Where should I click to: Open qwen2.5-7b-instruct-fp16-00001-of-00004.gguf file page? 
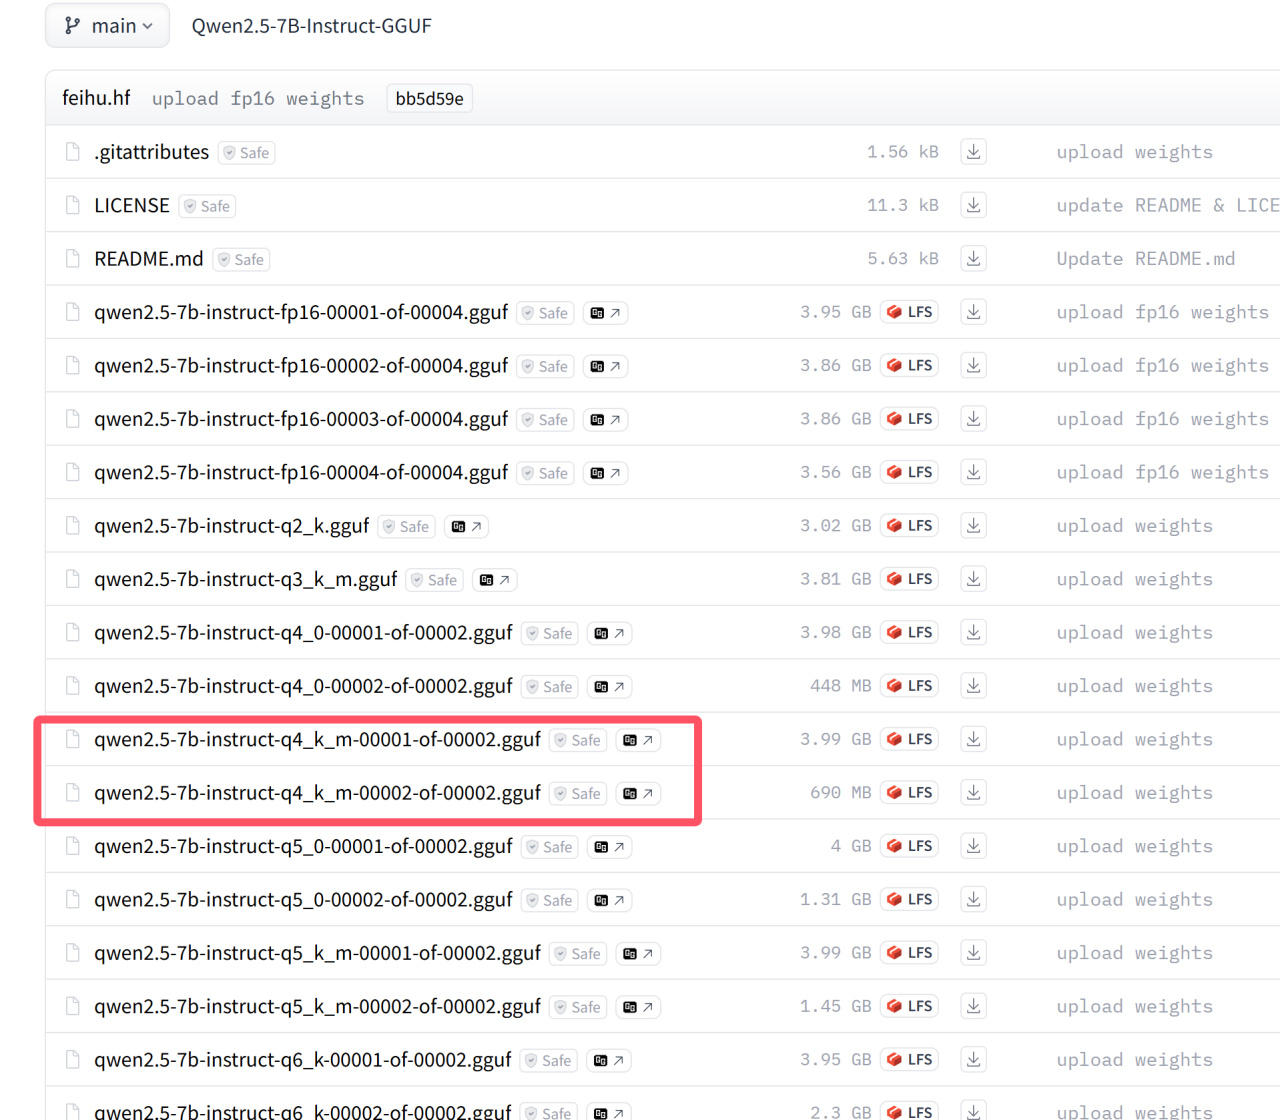coord(301,313)
